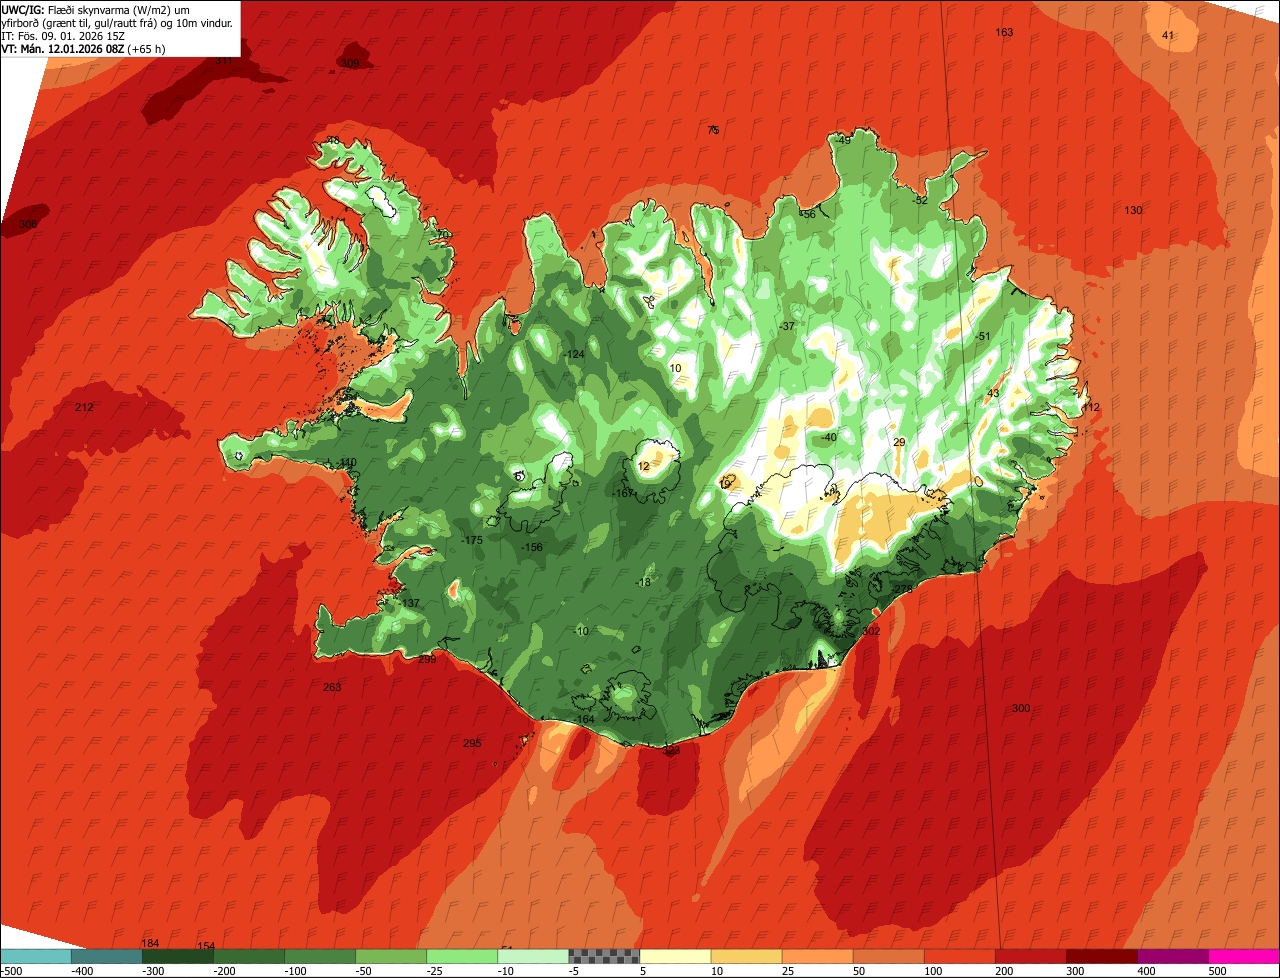
Task: Click the '-156' value on the map
Action: pos(532,547)
